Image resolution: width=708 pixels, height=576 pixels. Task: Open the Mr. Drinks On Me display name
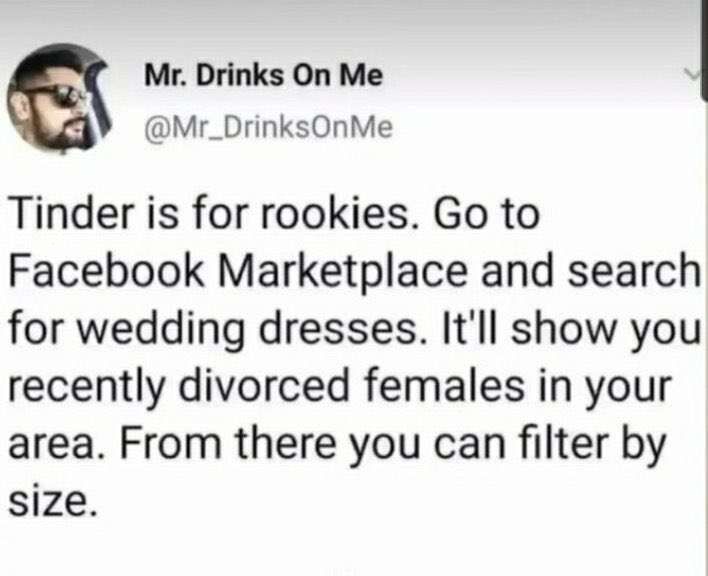point(263,78)
